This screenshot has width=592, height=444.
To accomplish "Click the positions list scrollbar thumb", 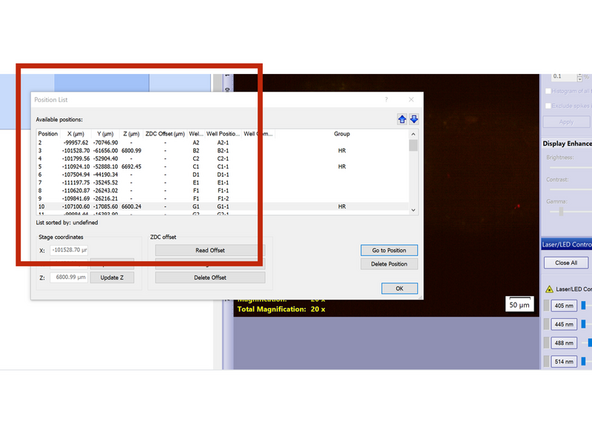I will click(x=413, y=146).
